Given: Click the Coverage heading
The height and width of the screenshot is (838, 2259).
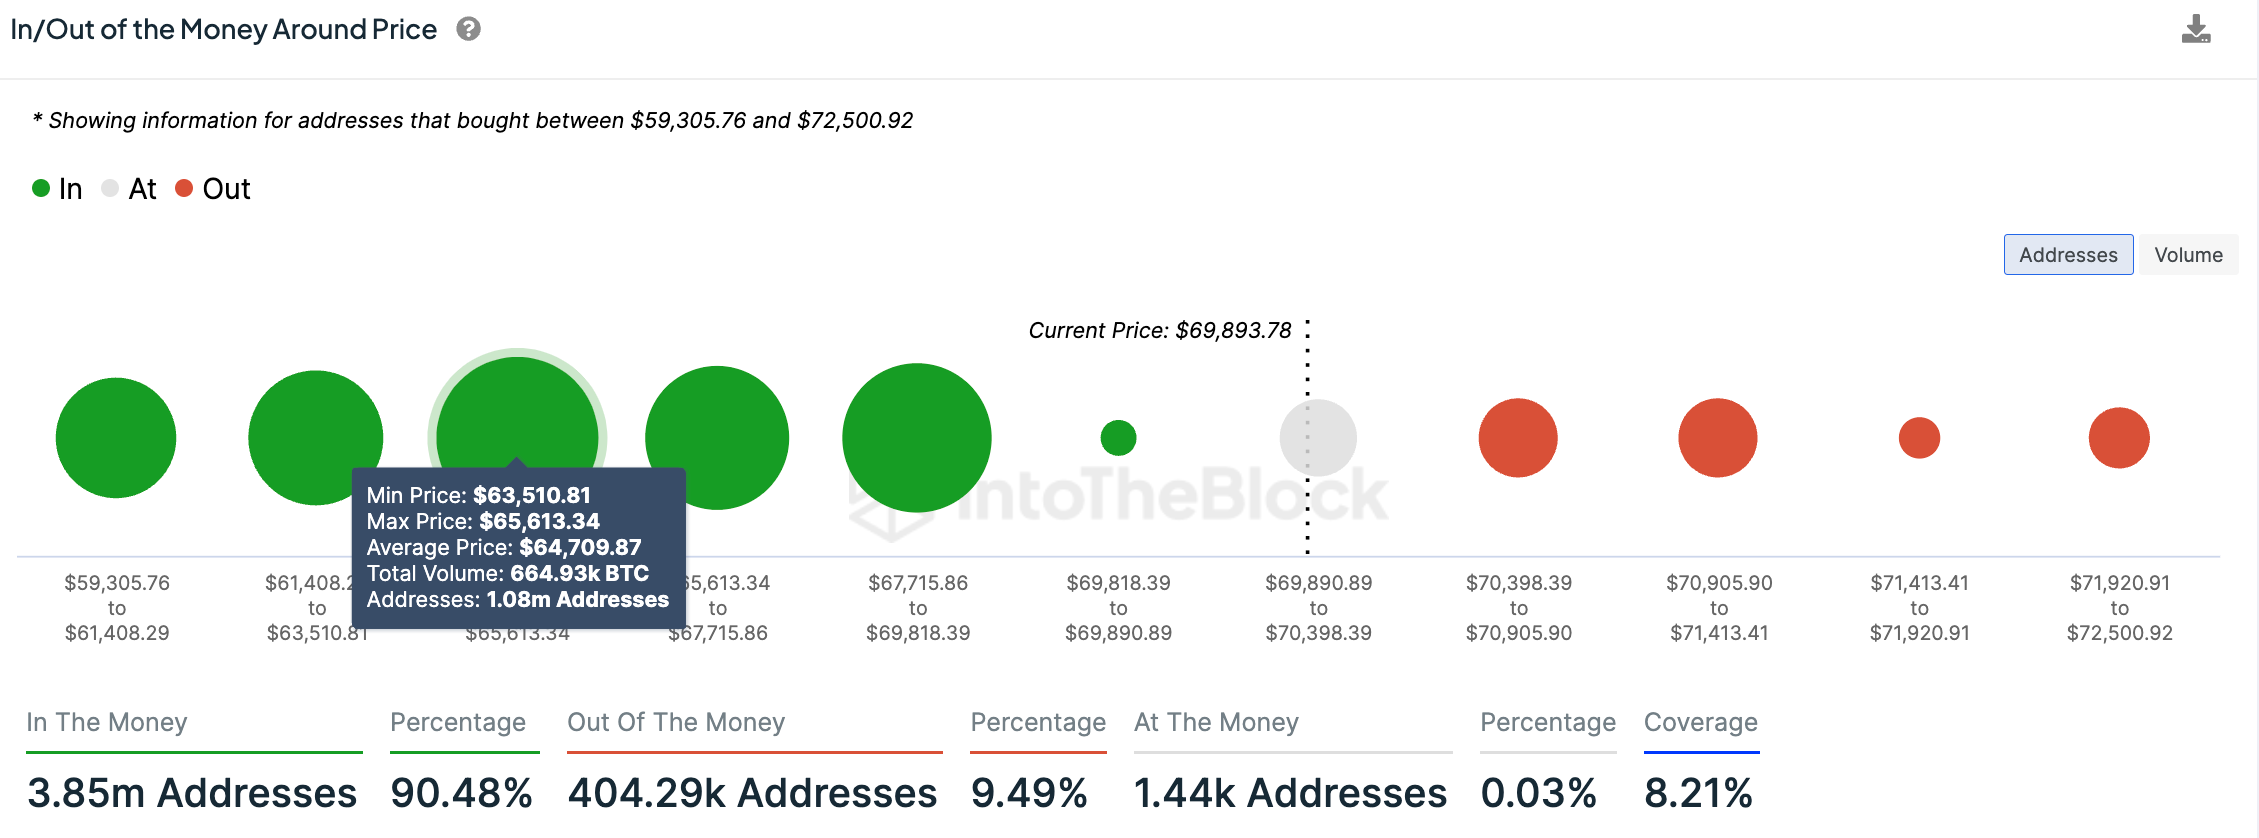Looking at the screenshot, I should [x=1700, y=722].
